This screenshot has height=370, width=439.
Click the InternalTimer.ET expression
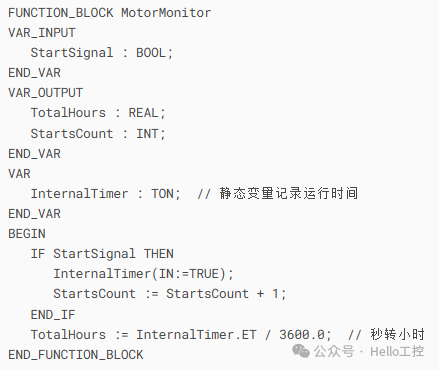[x=196, y=335]
